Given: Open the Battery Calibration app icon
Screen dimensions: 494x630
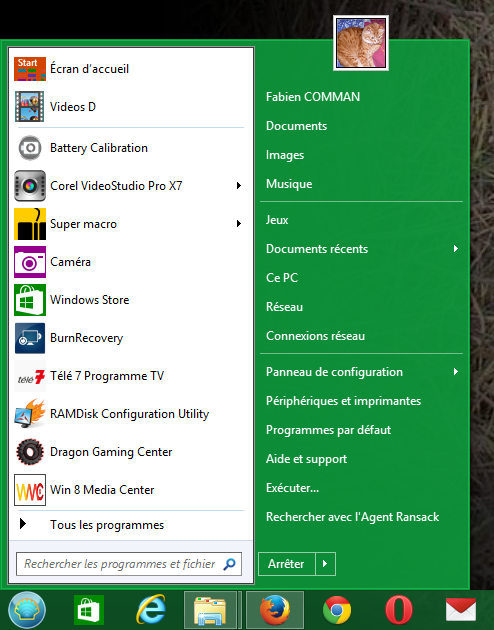Looking at the screenshot, I should click(x=30, y=148).
